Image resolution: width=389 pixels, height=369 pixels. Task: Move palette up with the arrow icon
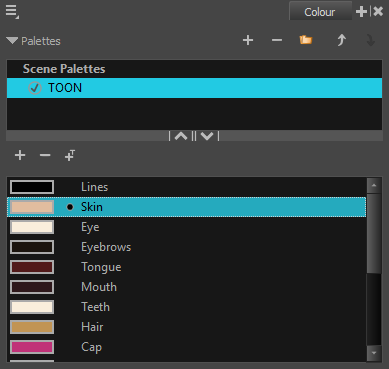341,41
